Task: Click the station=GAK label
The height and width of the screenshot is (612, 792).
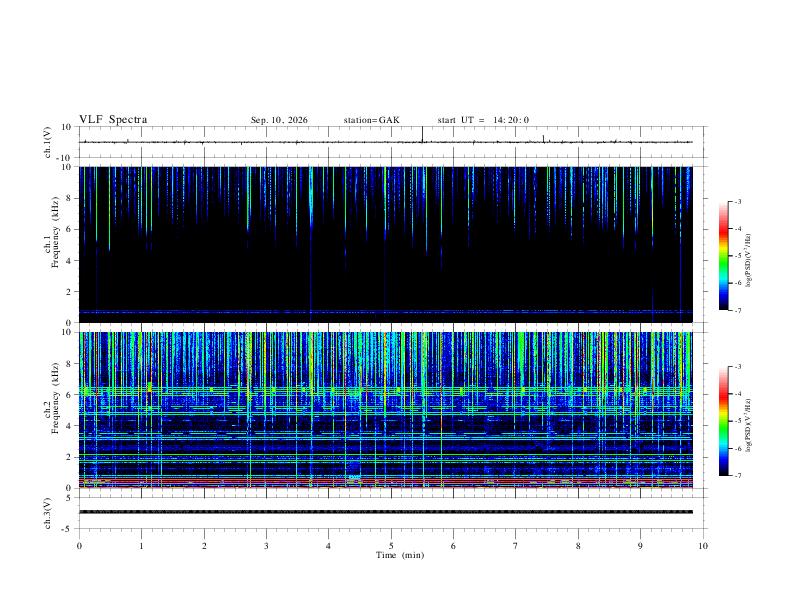Action: point(371,120)
